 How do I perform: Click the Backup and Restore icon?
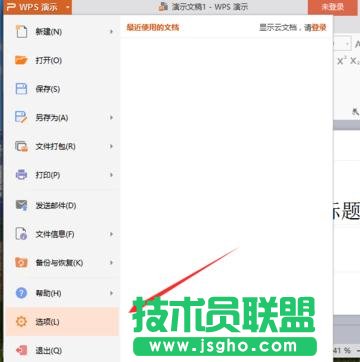(22, 263)
